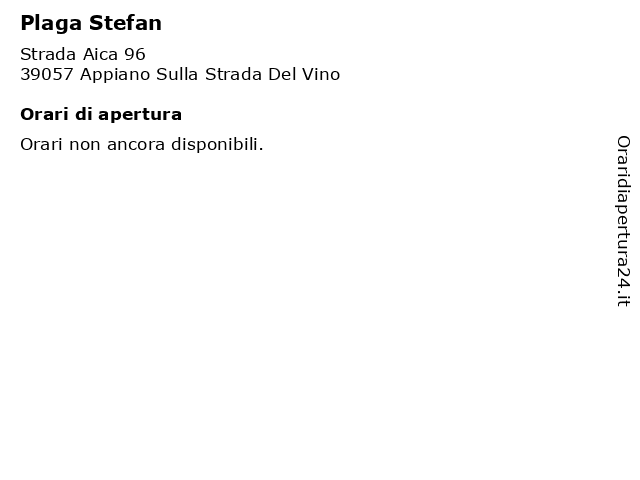Image resolution: width=640 pixels, height=480 pixels.
Task: Click the bold word di in heading
Action: click(x=84, y=114)
